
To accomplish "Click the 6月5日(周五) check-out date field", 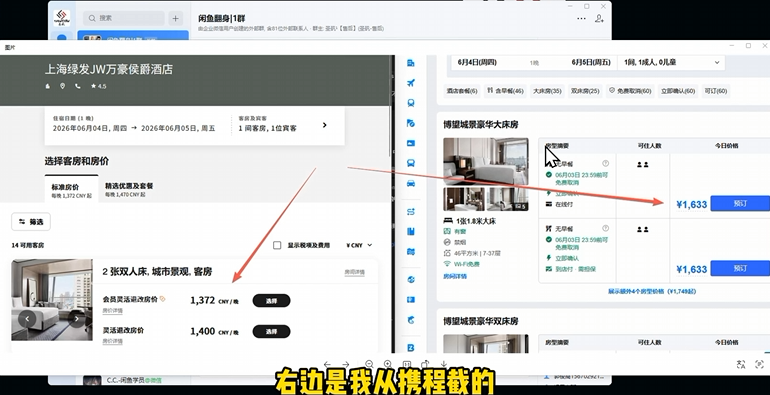I will pyautogui.click(x=591, y=62).
